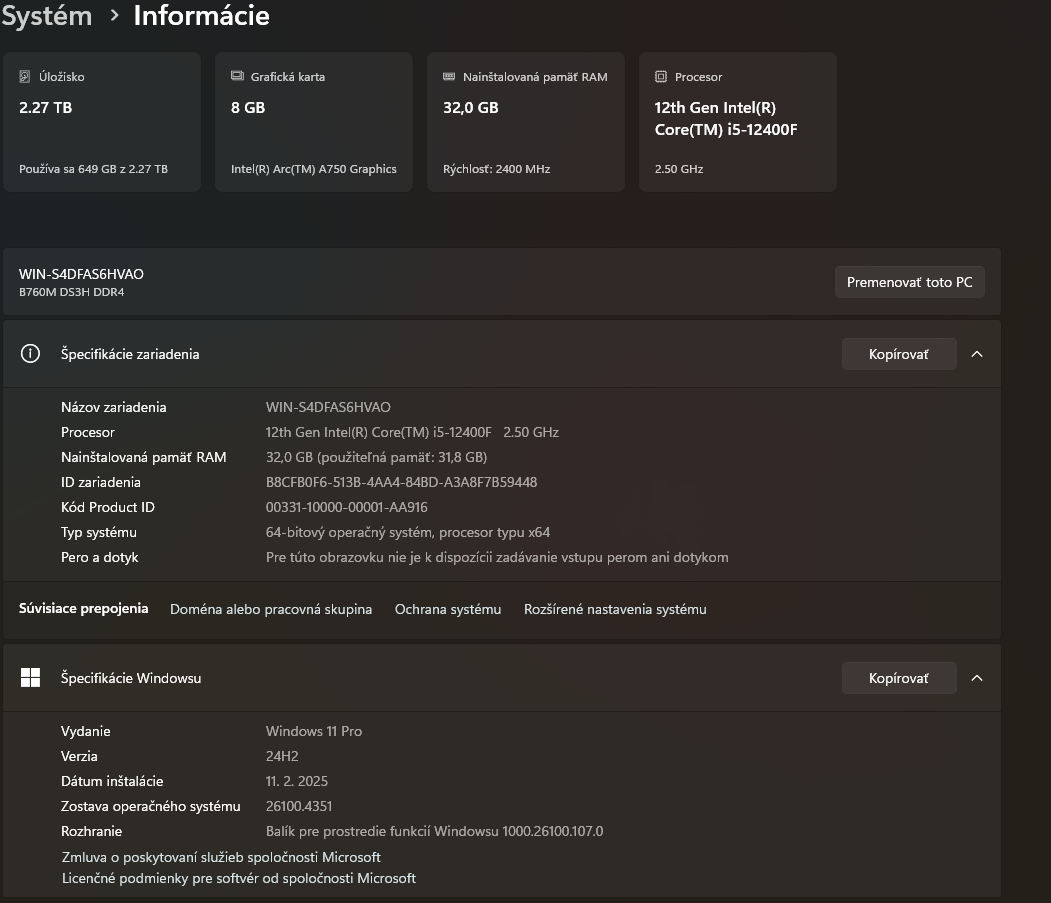
Task: Click the Kód Product ID label
Action: 108,507
